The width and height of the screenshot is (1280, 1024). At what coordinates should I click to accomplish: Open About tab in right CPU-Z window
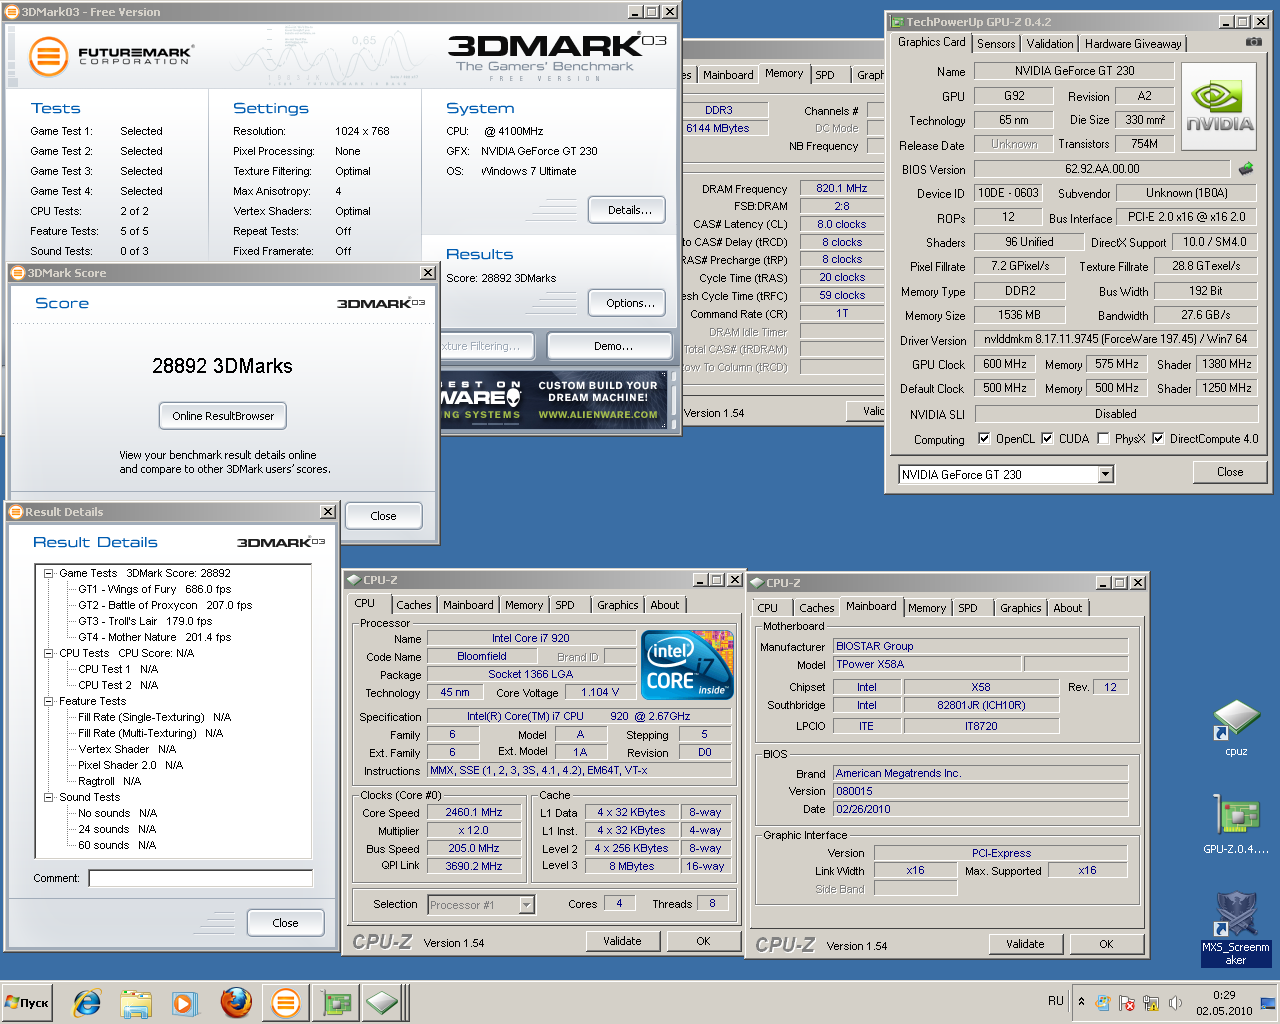click(x=1068, y=608)
